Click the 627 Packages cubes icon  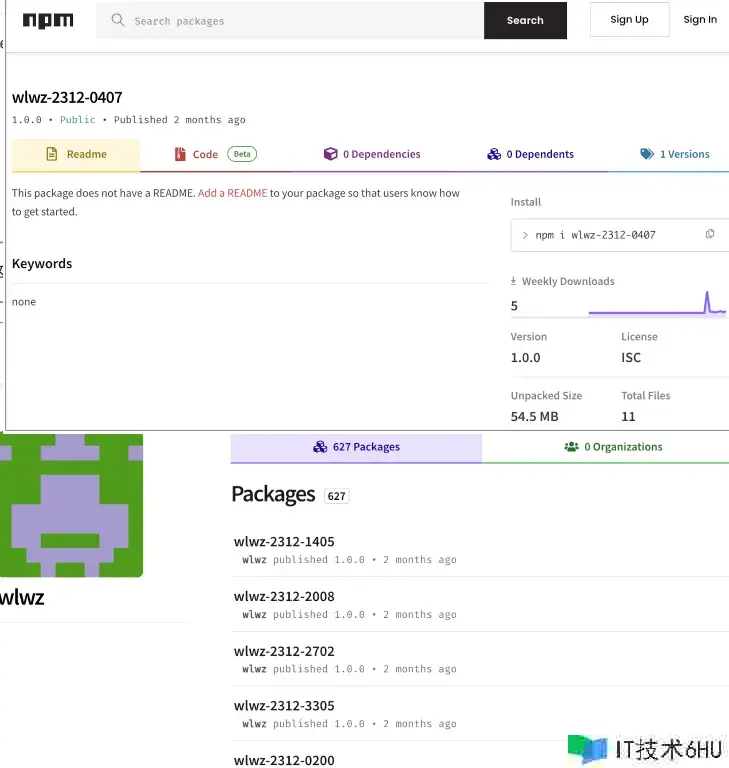click(320, 447)
